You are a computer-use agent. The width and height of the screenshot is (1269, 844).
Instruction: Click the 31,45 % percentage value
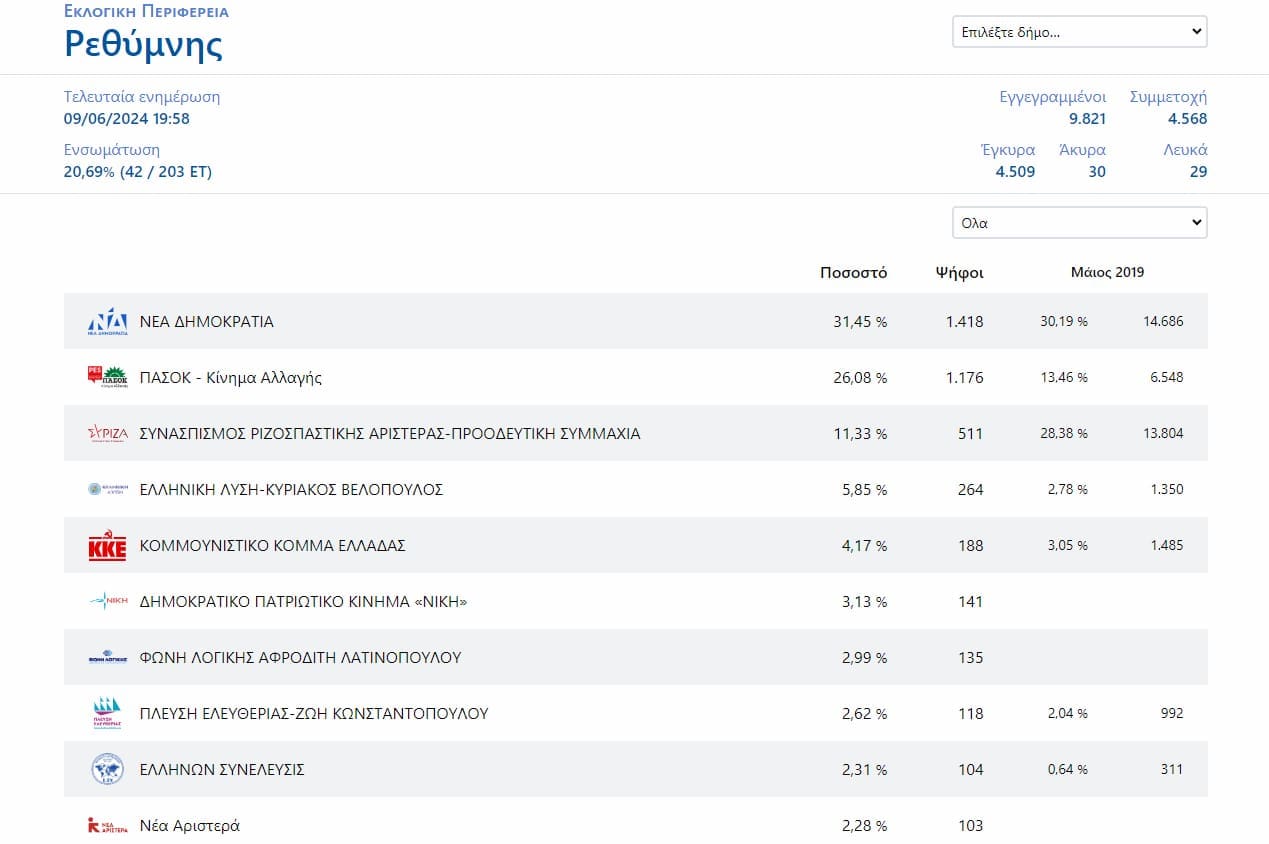860,322
